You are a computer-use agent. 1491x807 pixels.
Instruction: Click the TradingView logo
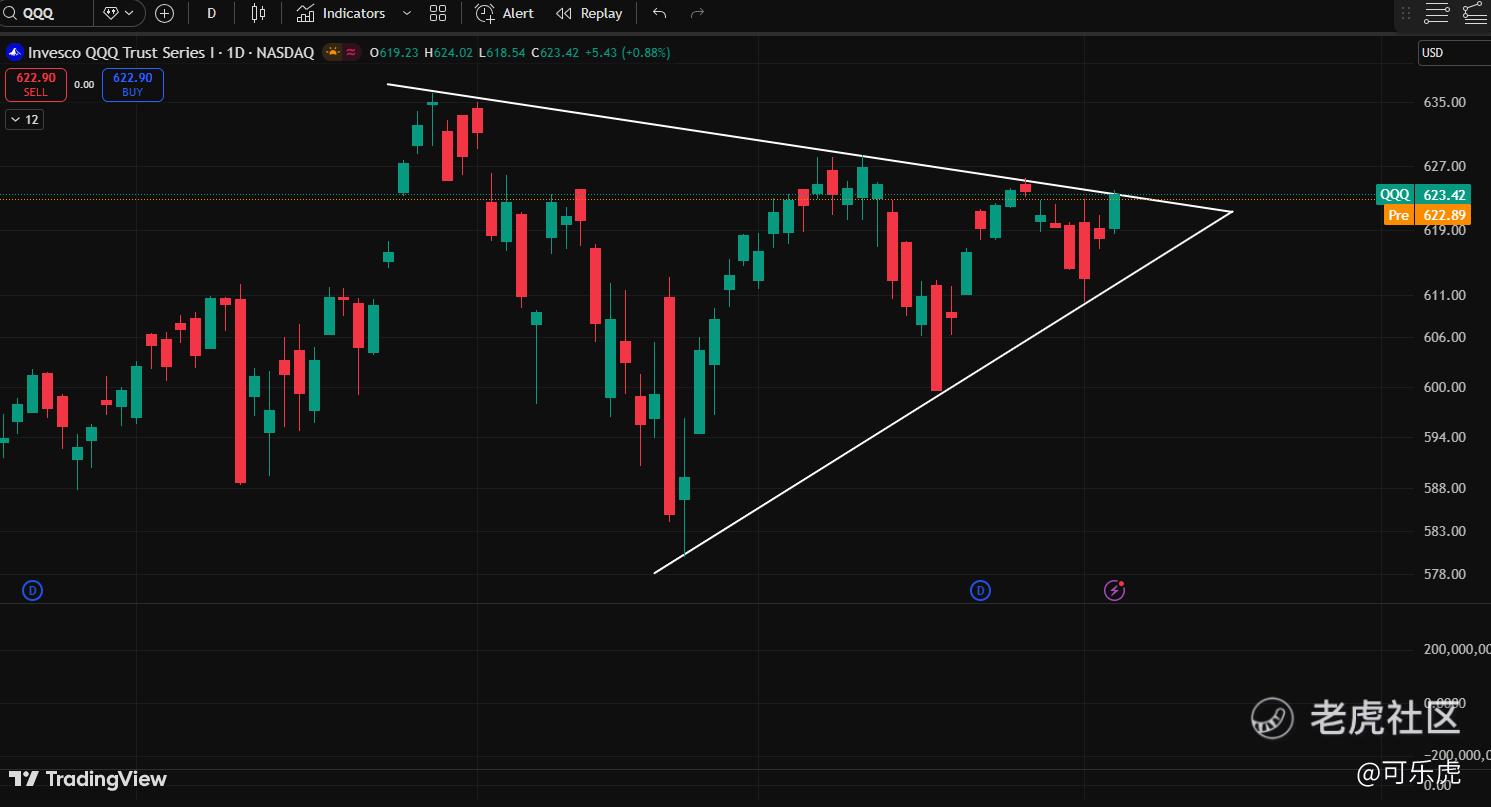[88, 779]
